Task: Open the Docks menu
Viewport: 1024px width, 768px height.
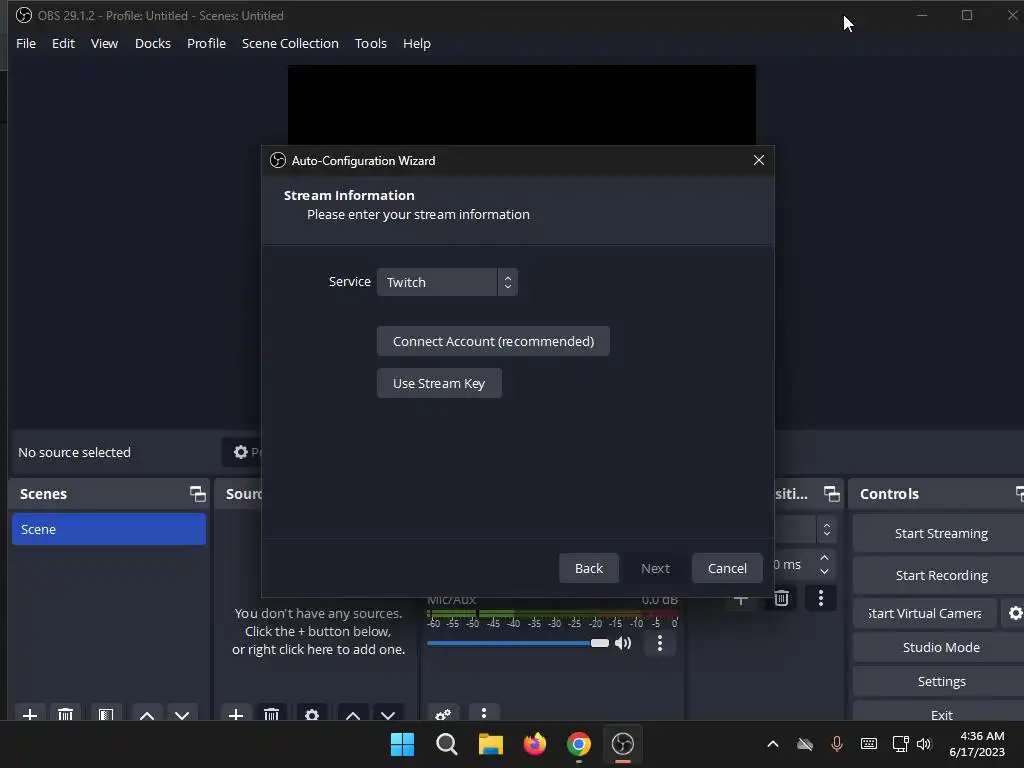Action: pyautogui.click(x=153, y=43)
